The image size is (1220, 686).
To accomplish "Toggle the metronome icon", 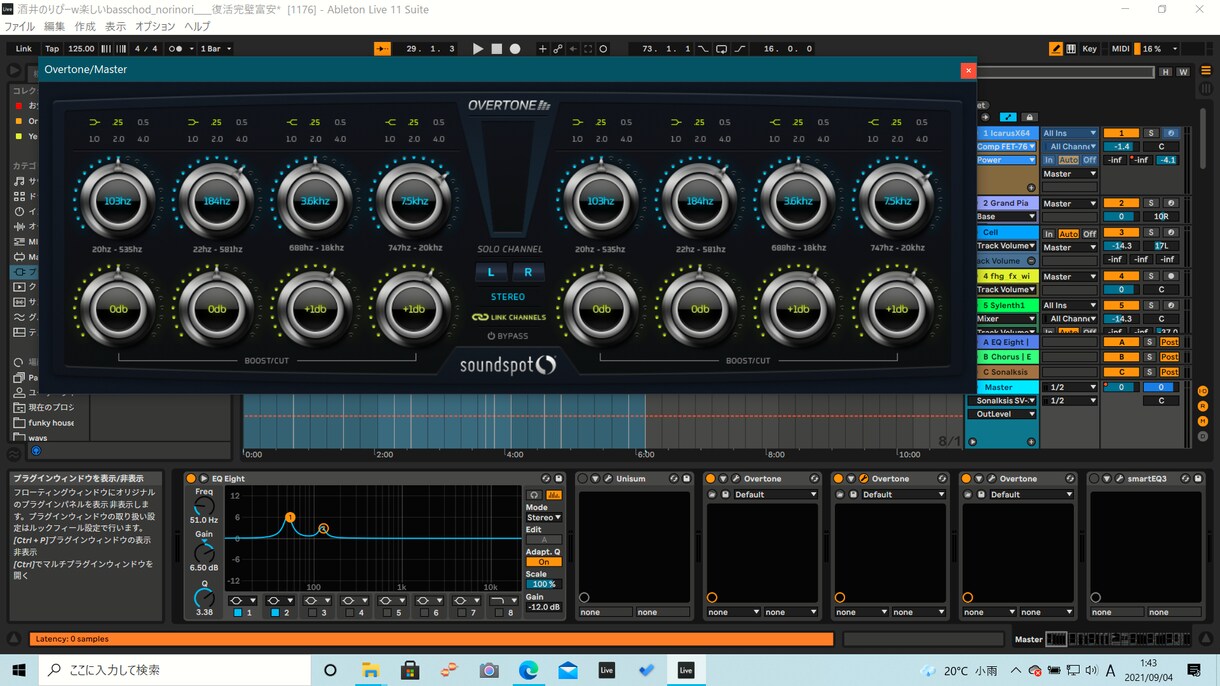I will pyautogui.click(x=175, y=49).
